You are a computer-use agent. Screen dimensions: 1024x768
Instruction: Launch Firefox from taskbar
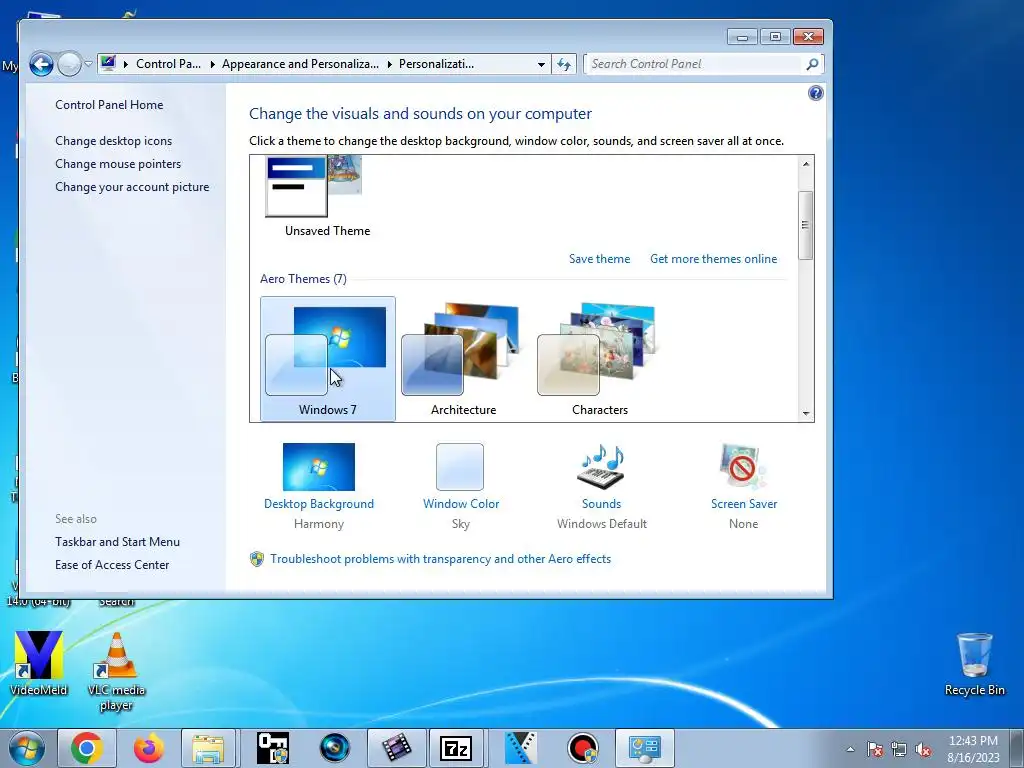148,748
